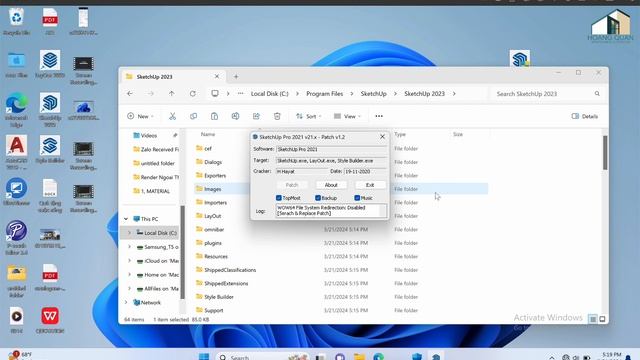Close the SketchUp 2023 tab
This screenshot has width=640, height=360.
217,76
